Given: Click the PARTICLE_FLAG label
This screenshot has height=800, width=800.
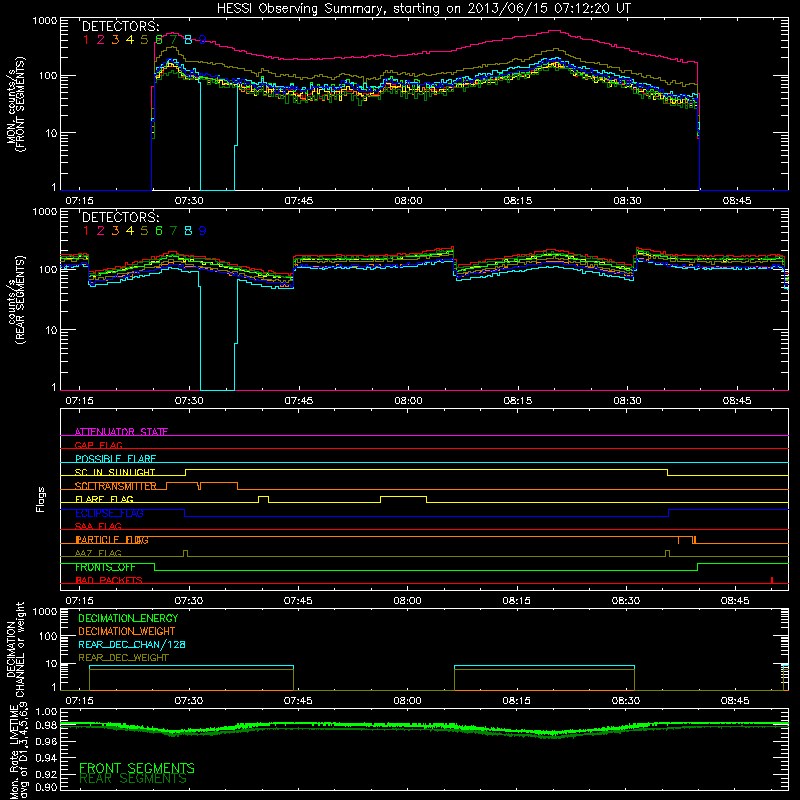Looking at the screenshot, I should (x=112, y=539).
